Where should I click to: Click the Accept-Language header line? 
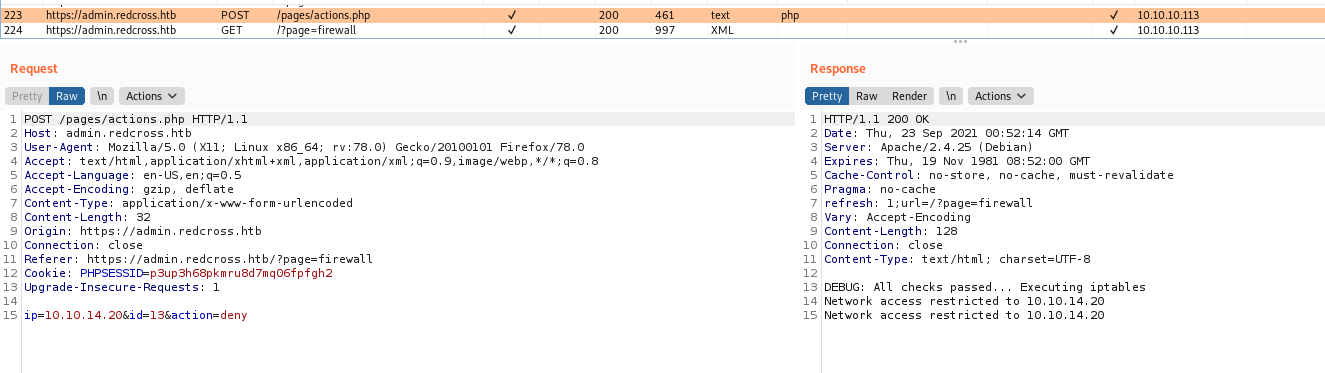click(133, 175)
